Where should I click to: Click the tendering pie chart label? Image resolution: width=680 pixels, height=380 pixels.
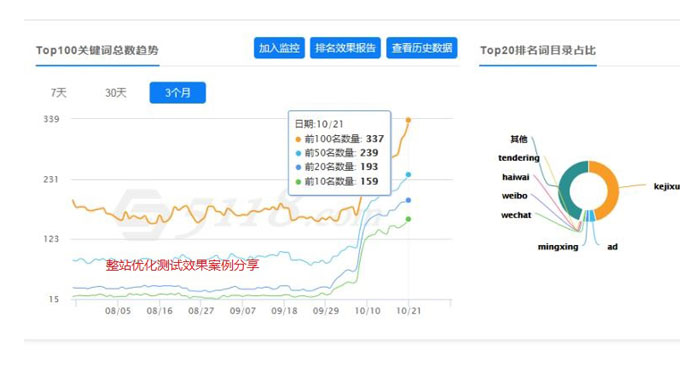point(519,158)
